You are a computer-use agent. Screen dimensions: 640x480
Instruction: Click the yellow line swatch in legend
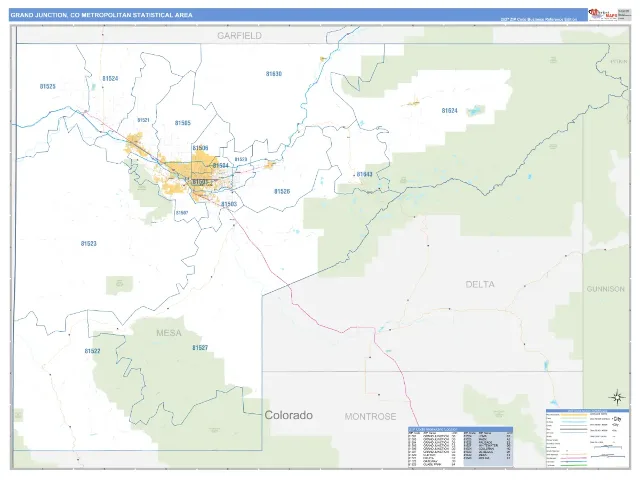(x=573, y=415)
